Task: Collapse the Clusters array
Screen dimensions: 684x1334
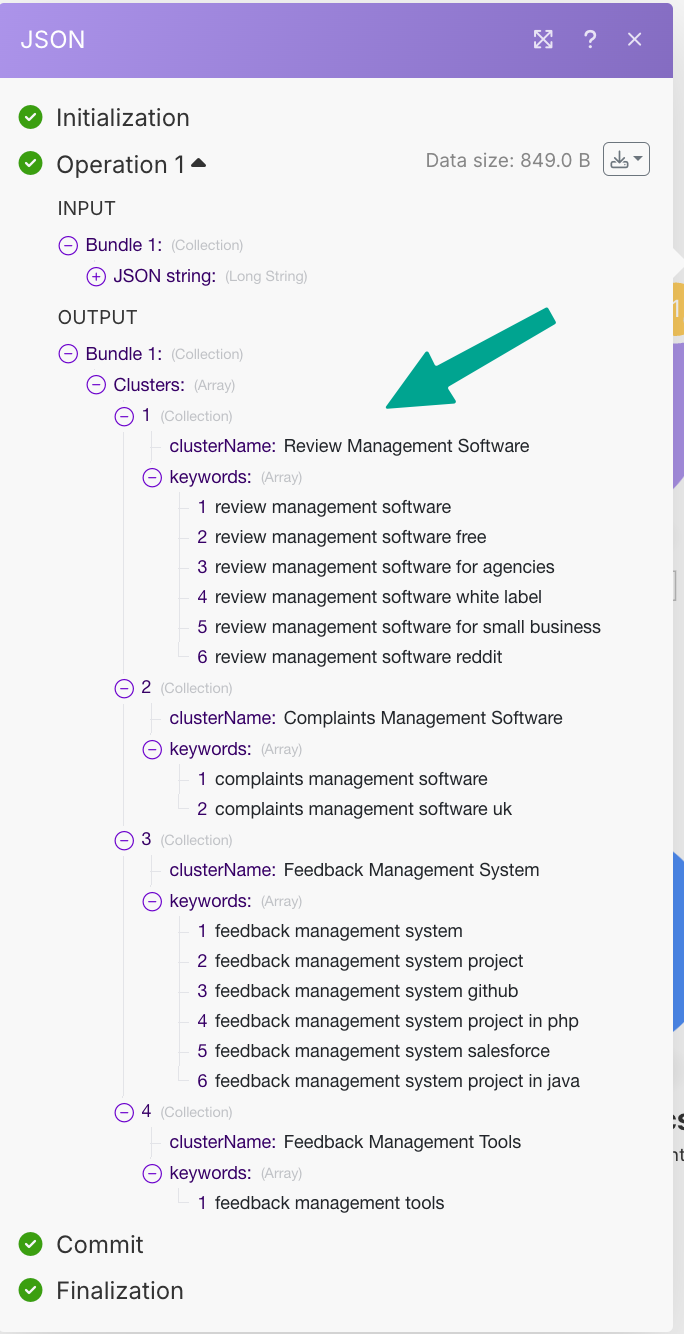Action: point(96,384)
